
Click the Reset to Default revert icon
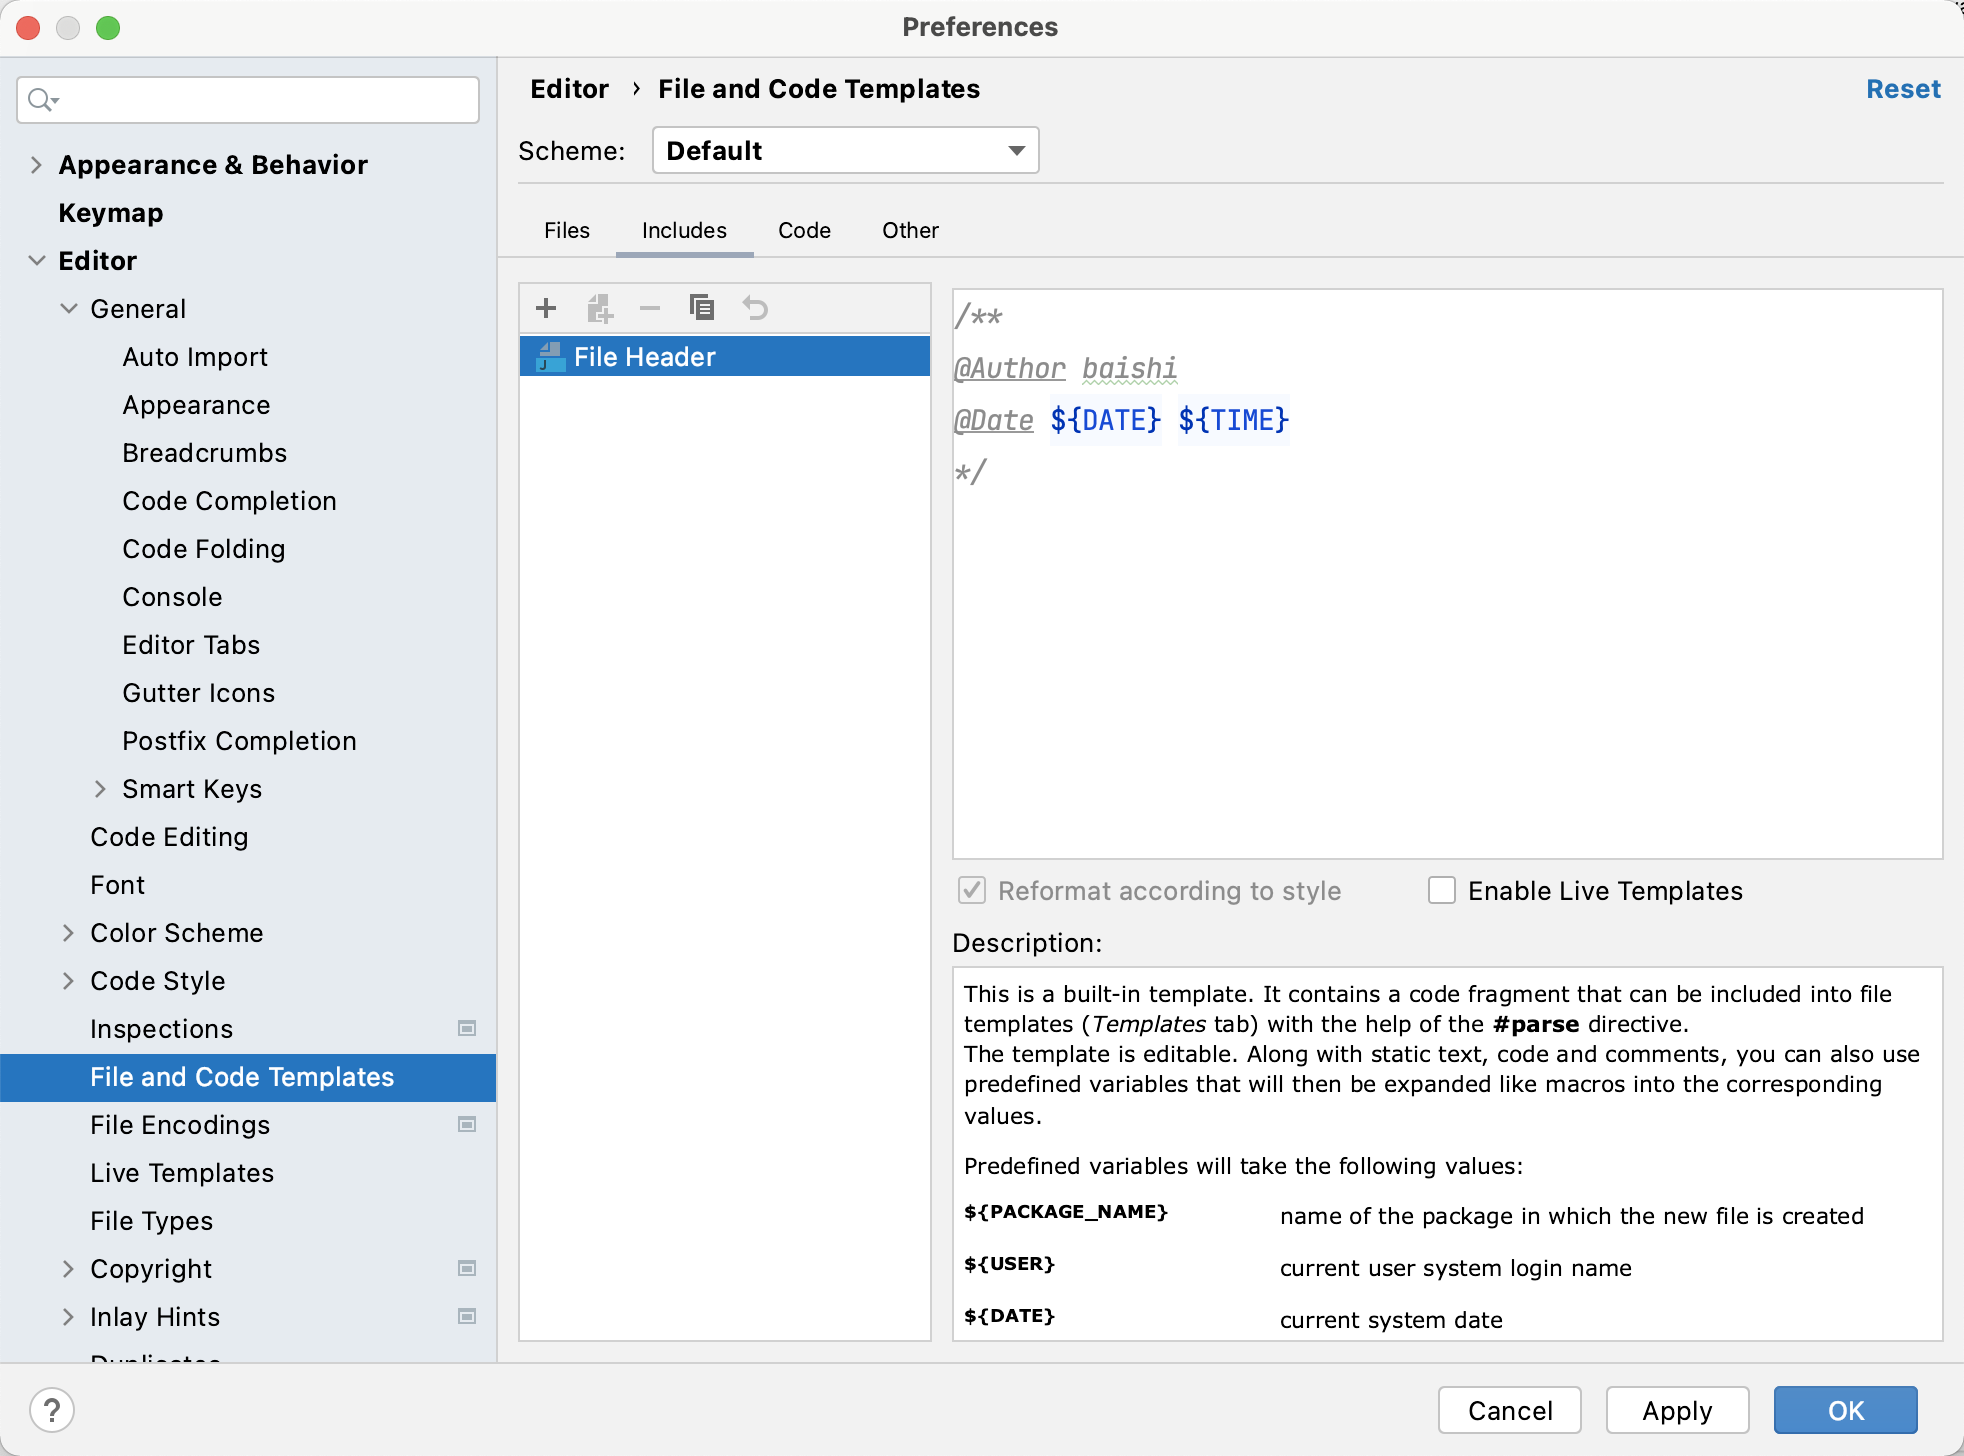(755, 308)
